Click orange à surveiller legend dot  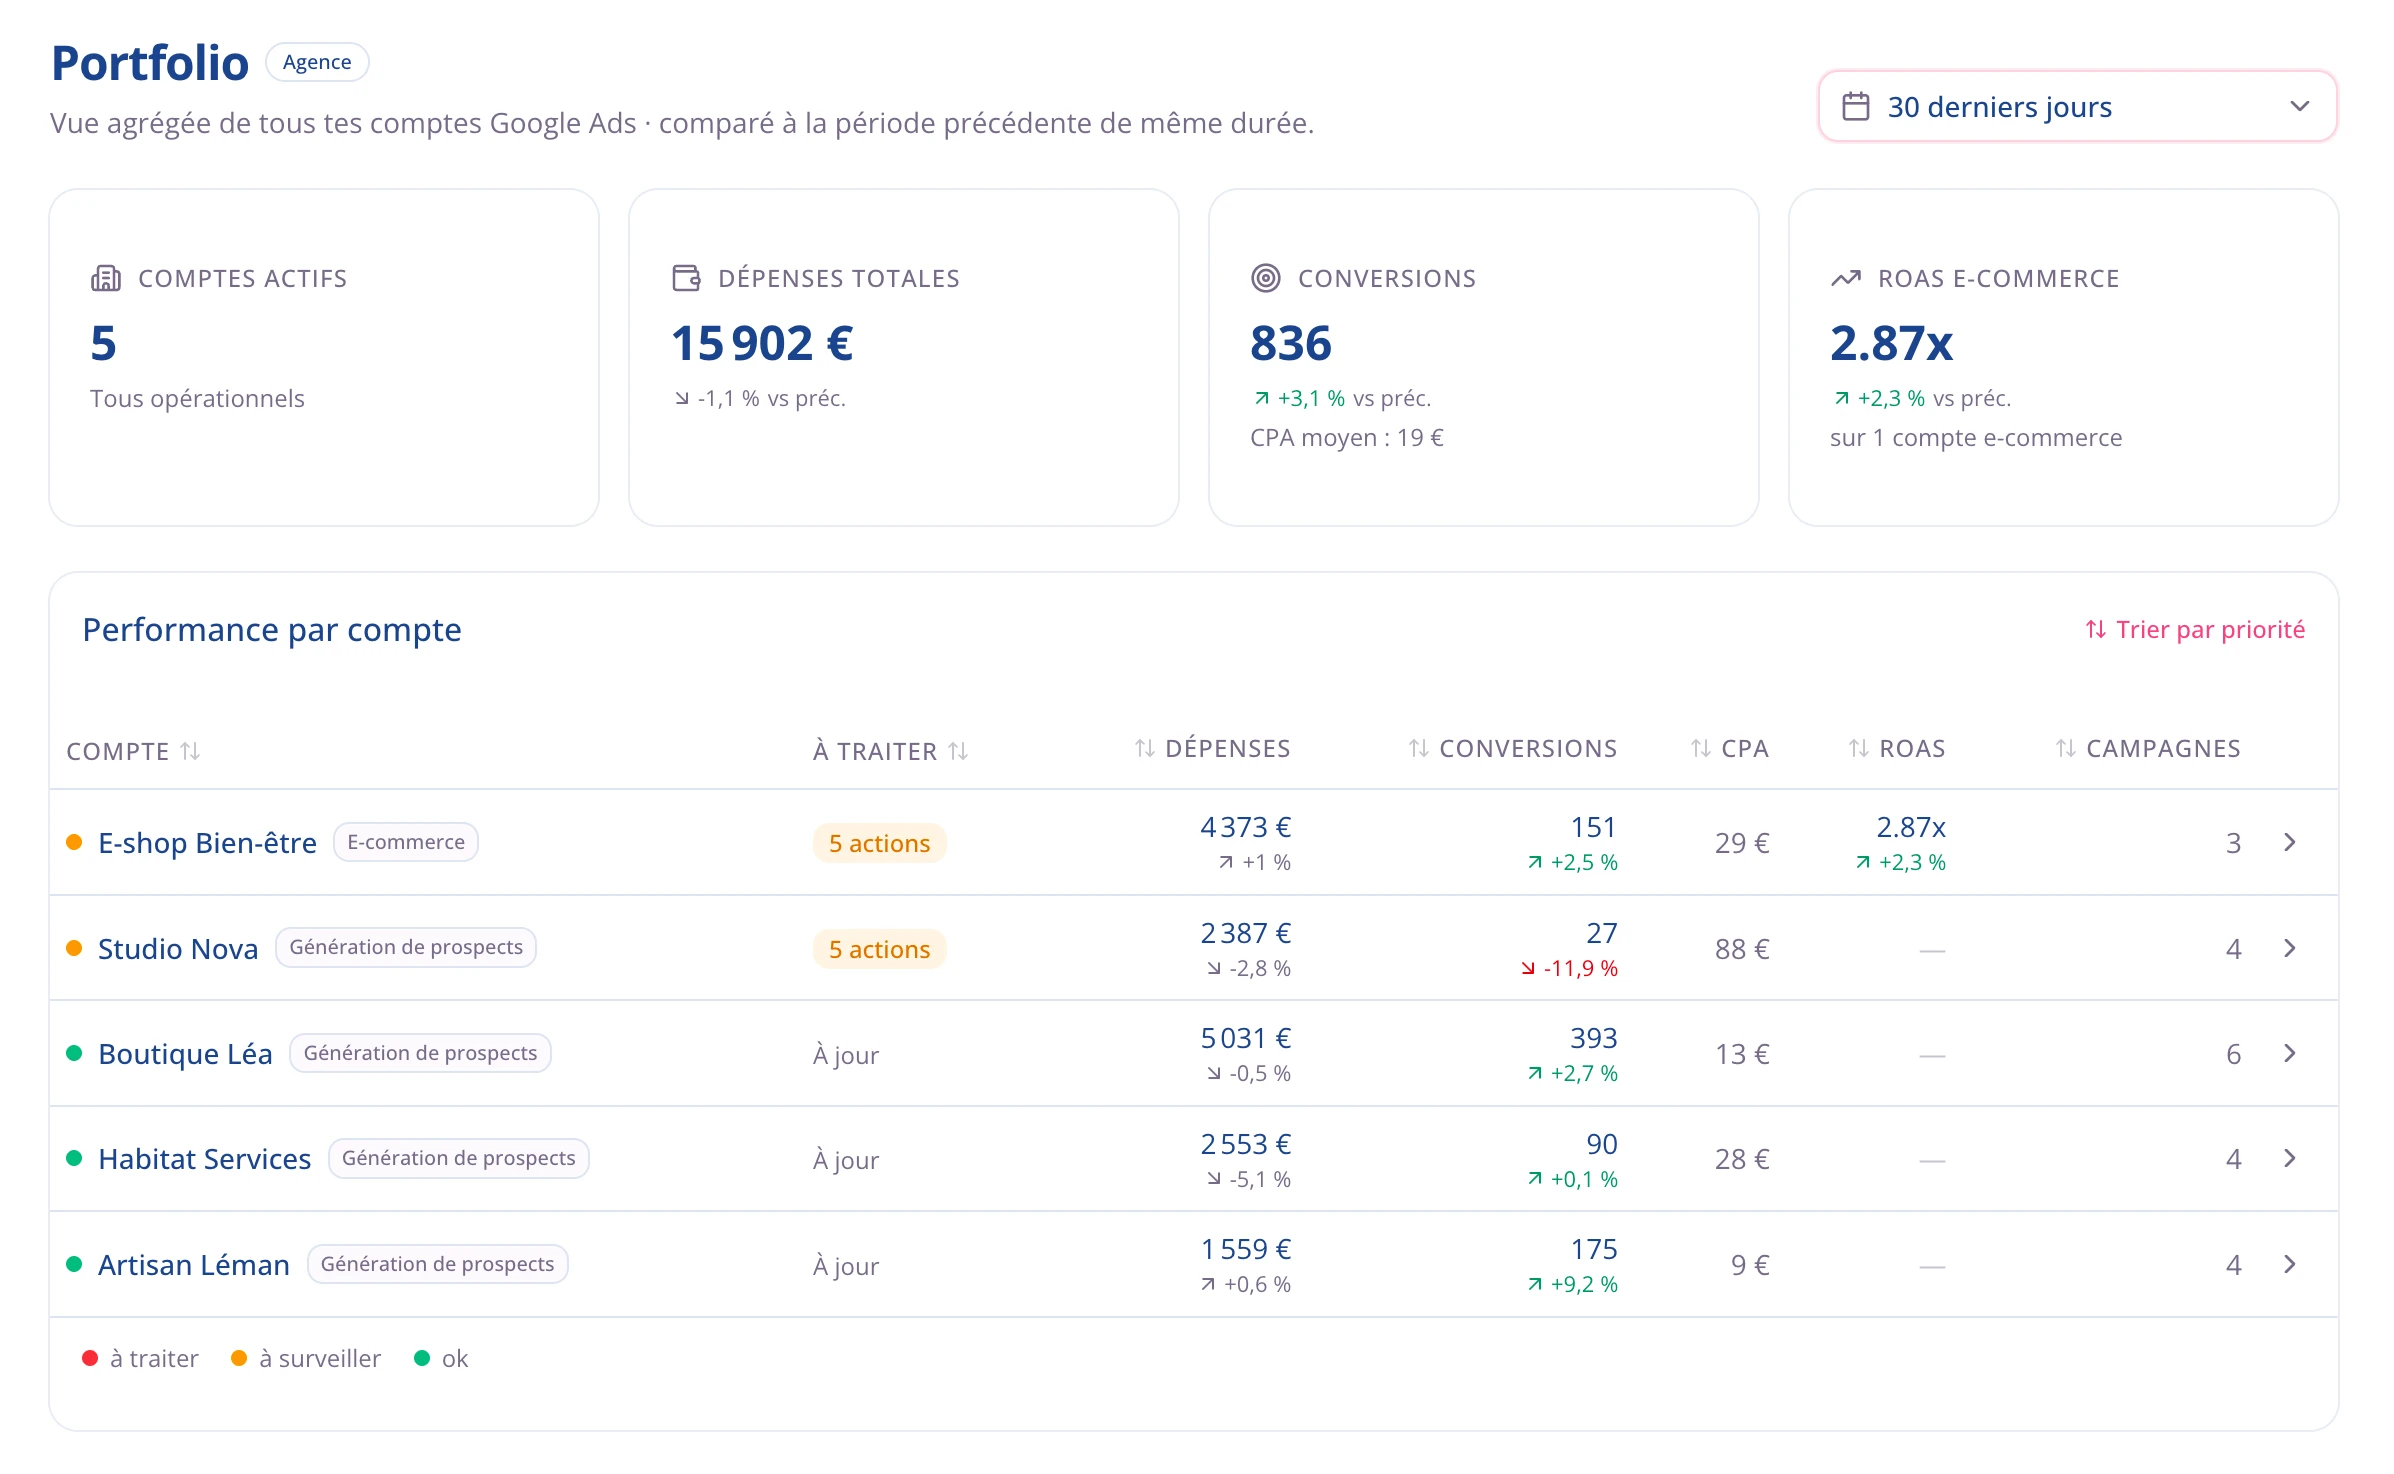click(239, 1358)
